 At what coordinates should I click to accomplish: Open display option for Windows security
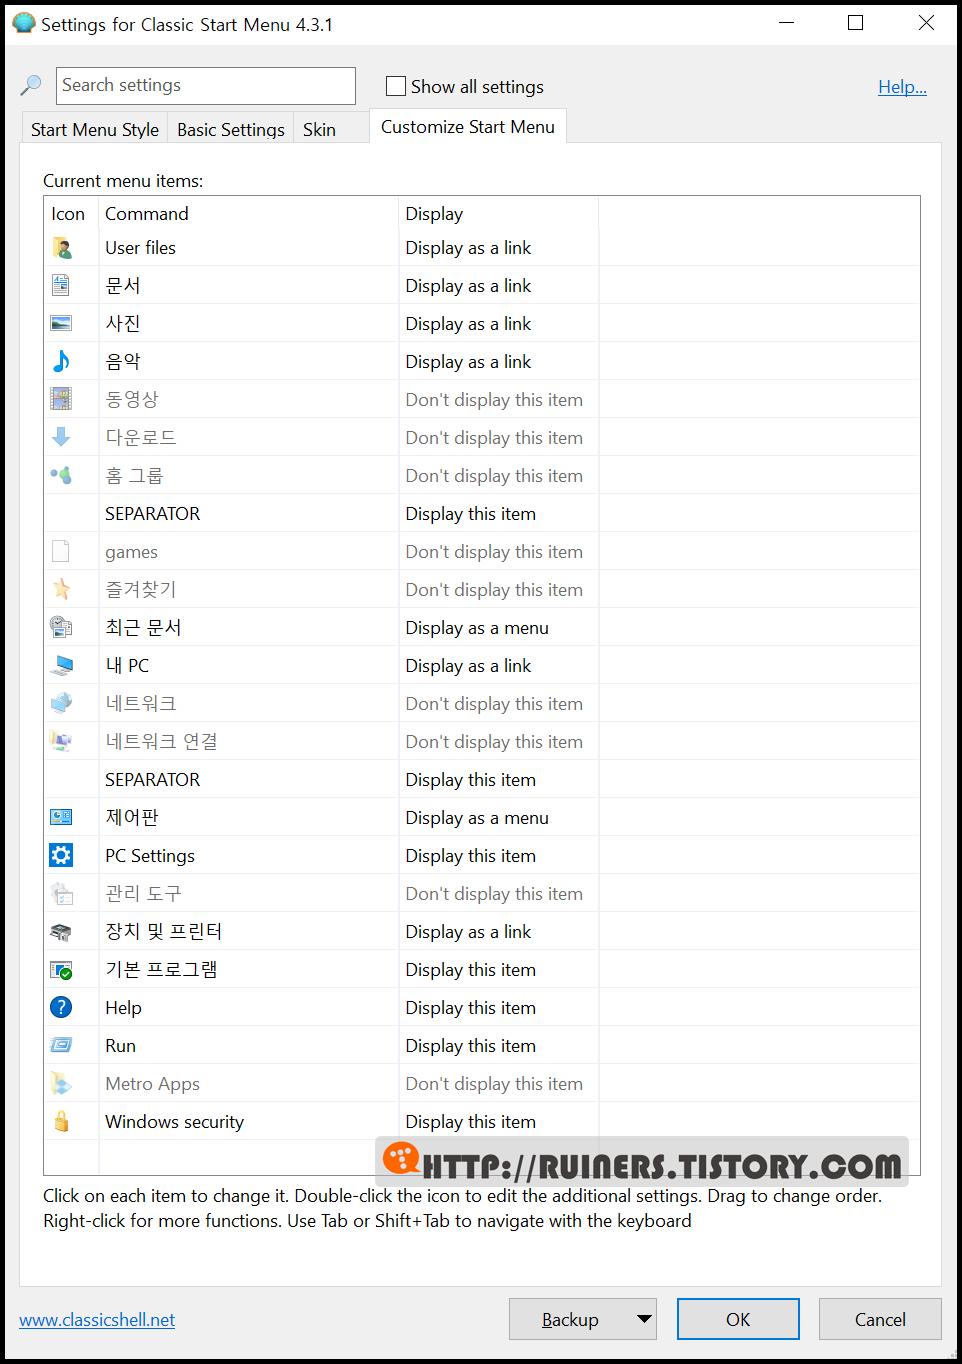(471, 1122)
